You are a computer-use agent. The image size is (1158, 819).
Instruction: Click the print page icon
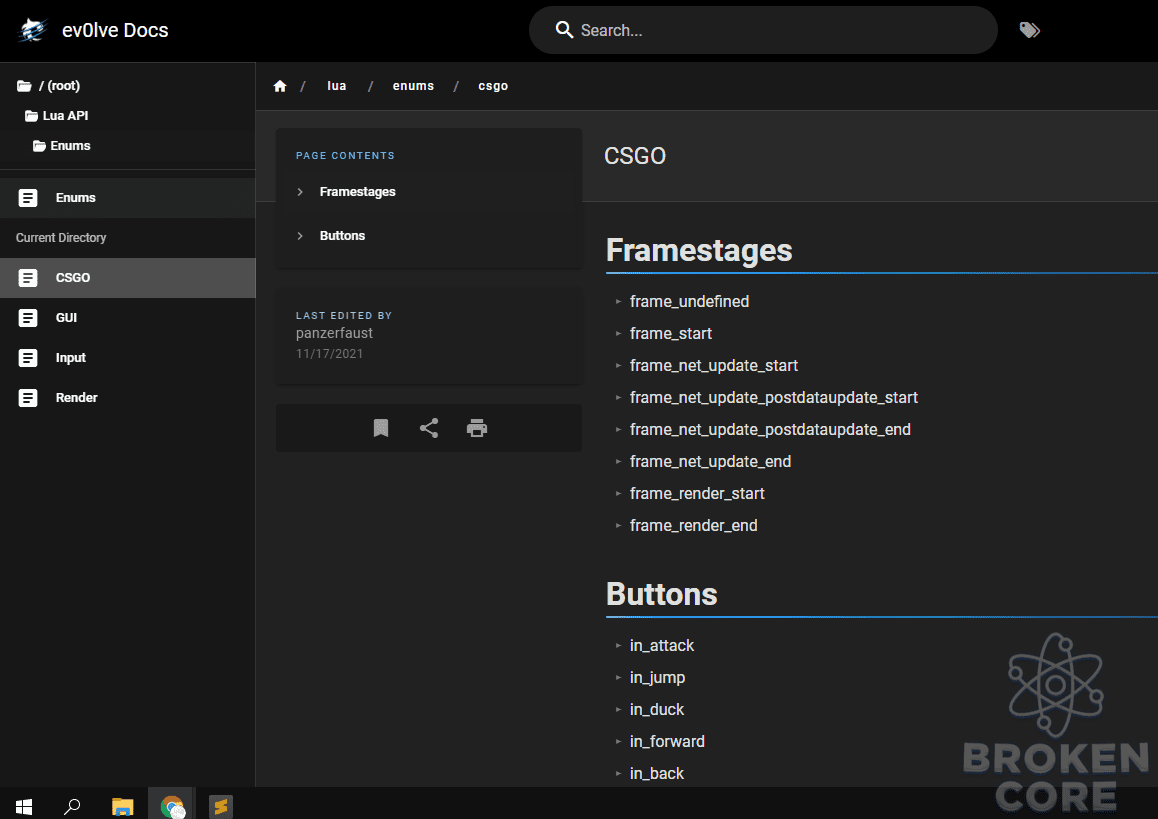coord(477,428)
